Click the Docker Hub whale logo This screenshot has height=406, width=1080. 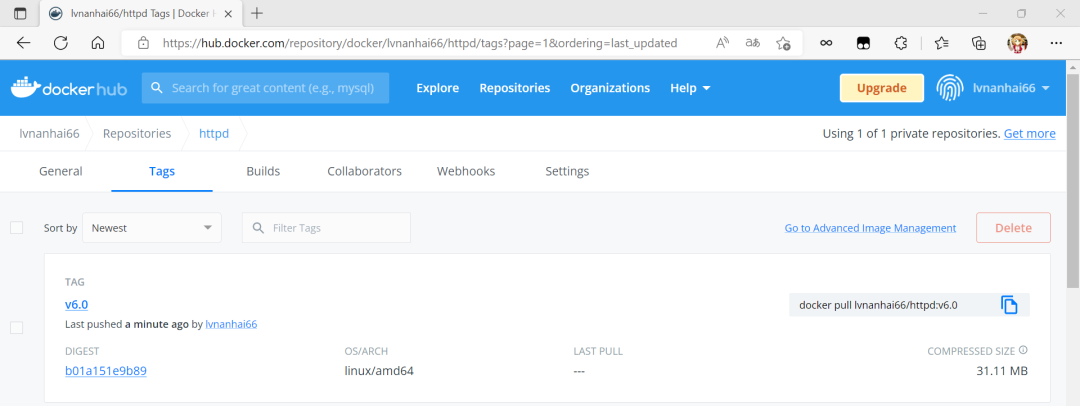[68, 88]
